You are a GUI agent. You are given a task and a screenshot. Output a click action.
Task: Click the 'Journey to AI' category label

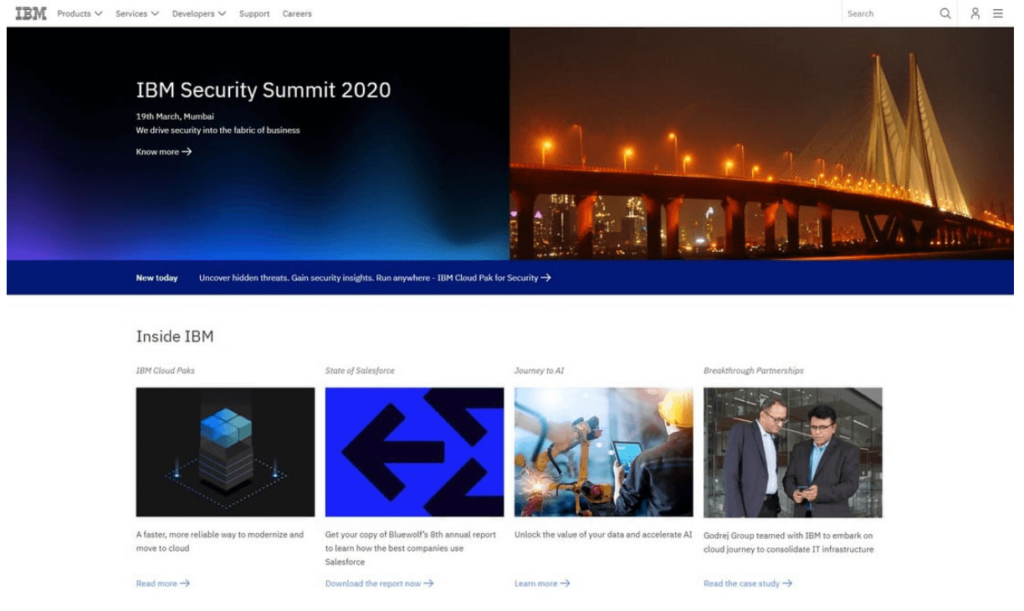point(539,370)
